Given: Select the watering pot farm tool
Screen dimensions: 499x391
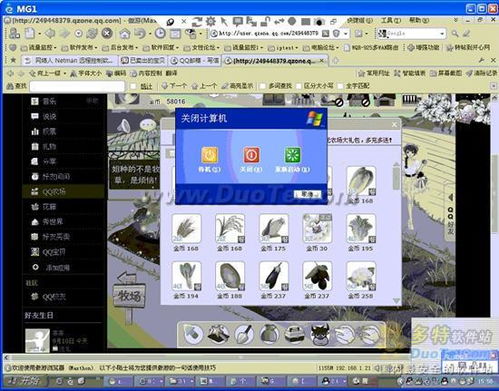Looking at the screenshot, I should [x=269, y=334].
